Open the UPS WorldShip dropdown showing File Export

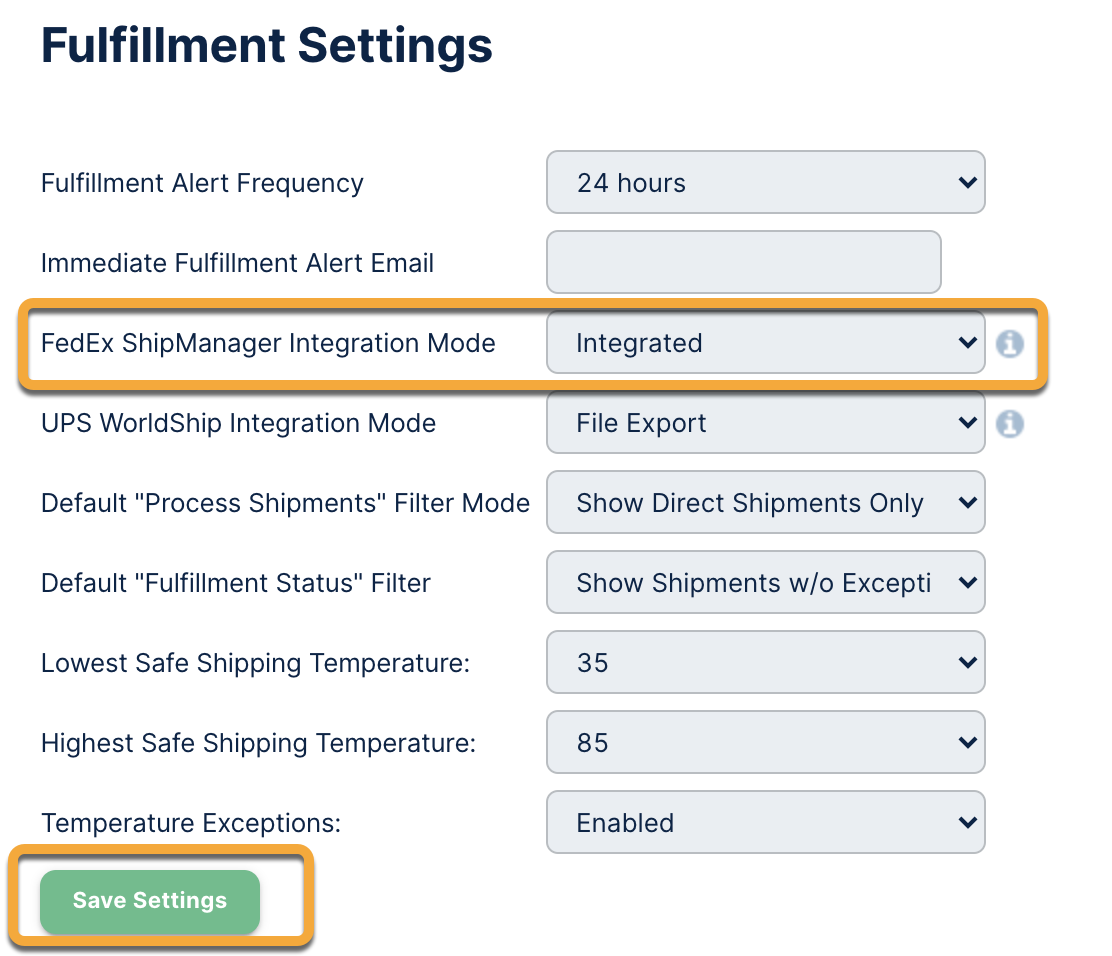(x=765, y=423)
